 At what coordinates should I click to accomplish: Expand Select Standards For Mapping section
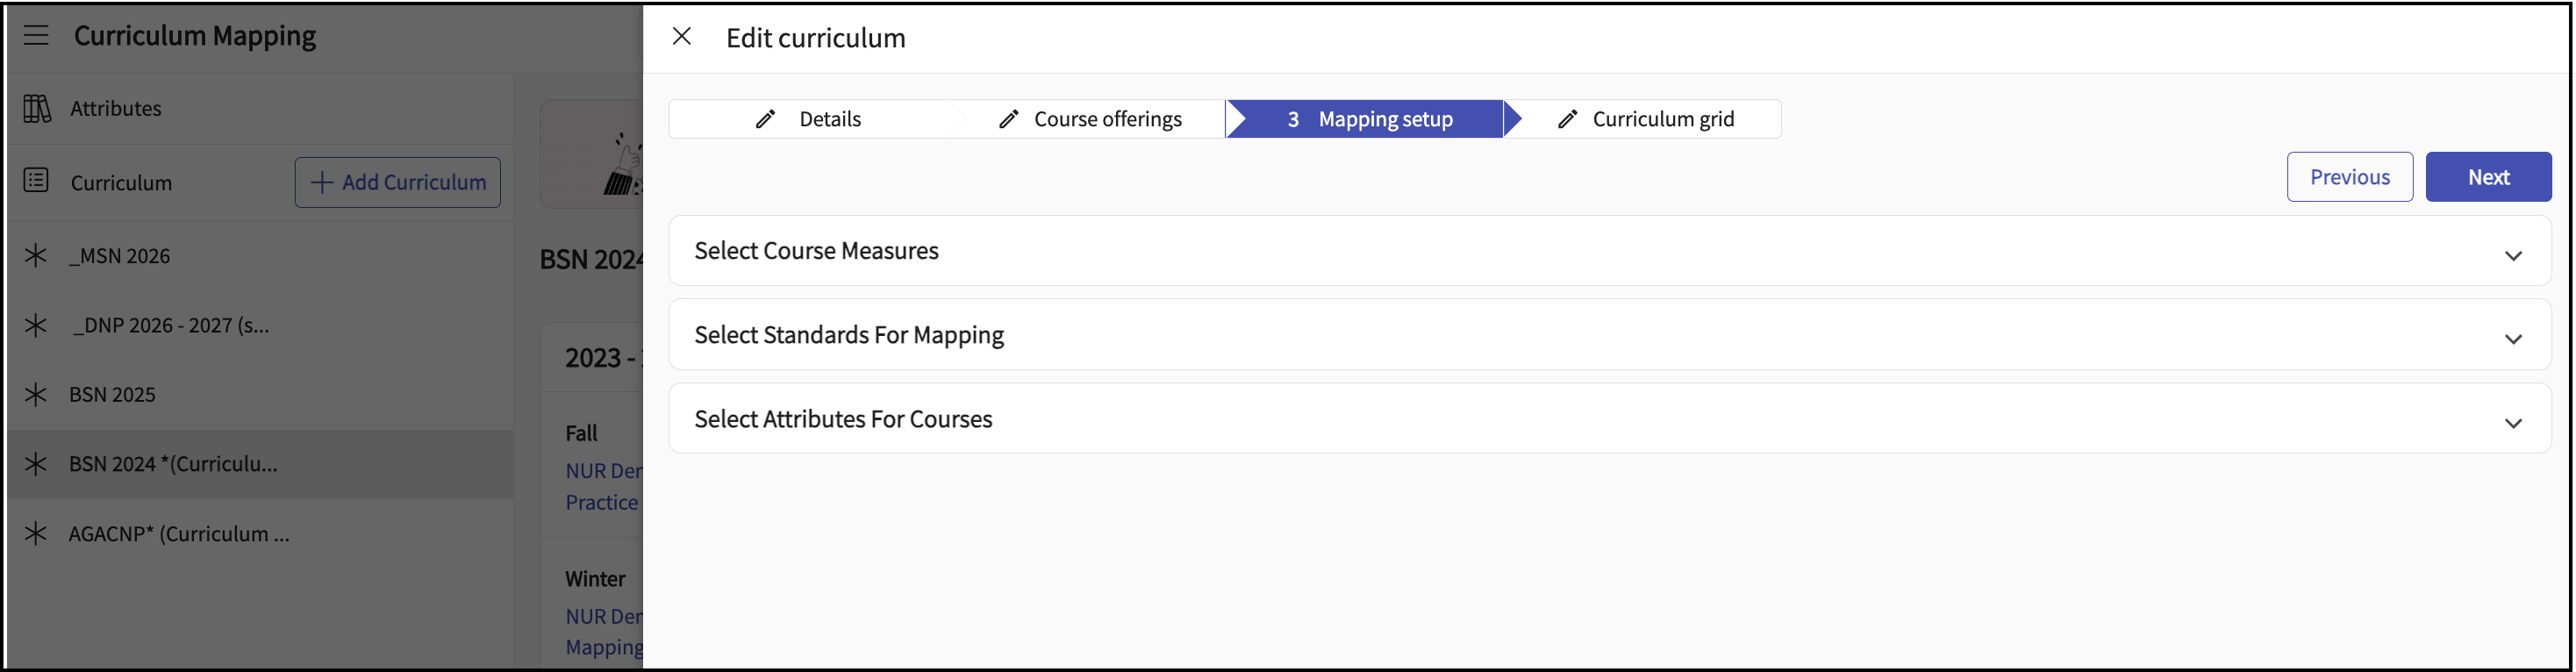tap(2513, 339)
